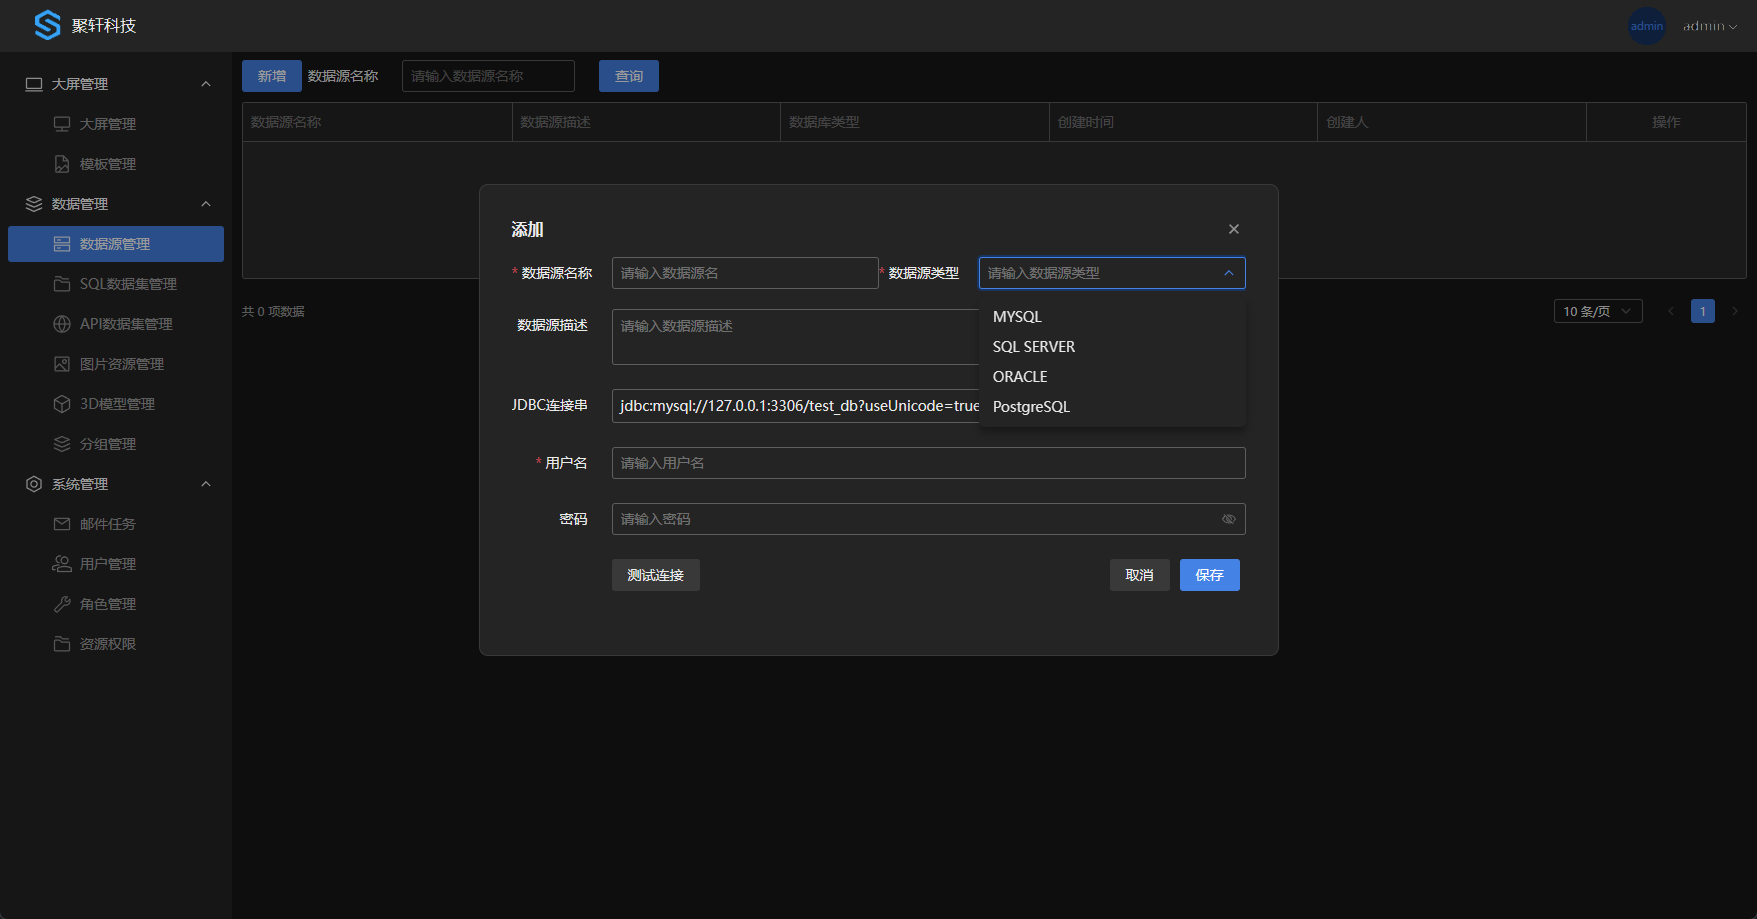Focus the 数据源名称 search field
The height and width of the screenshot is (919, 1757).
coord(488,76)
